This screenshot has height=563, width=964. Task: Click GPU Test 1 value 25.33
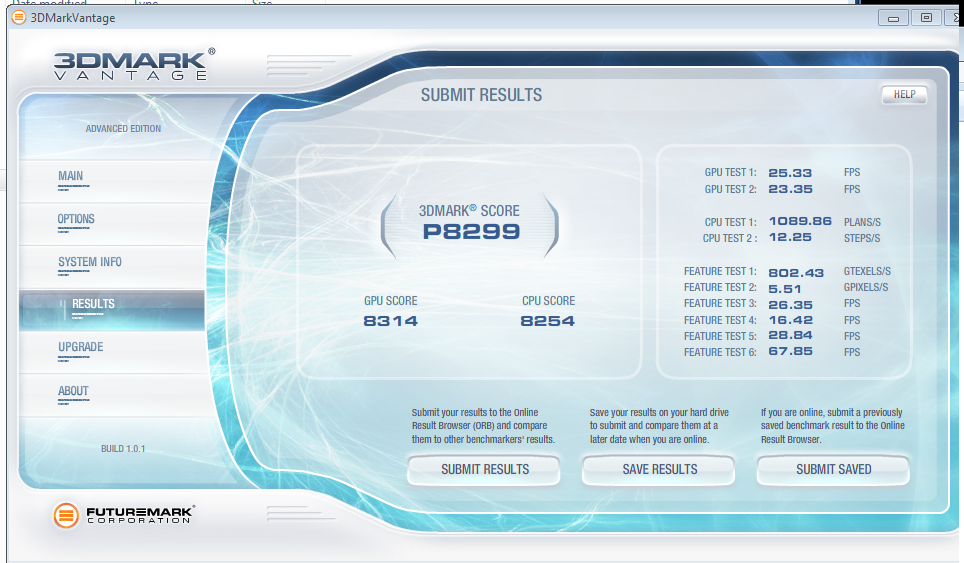tap(790, 173)
